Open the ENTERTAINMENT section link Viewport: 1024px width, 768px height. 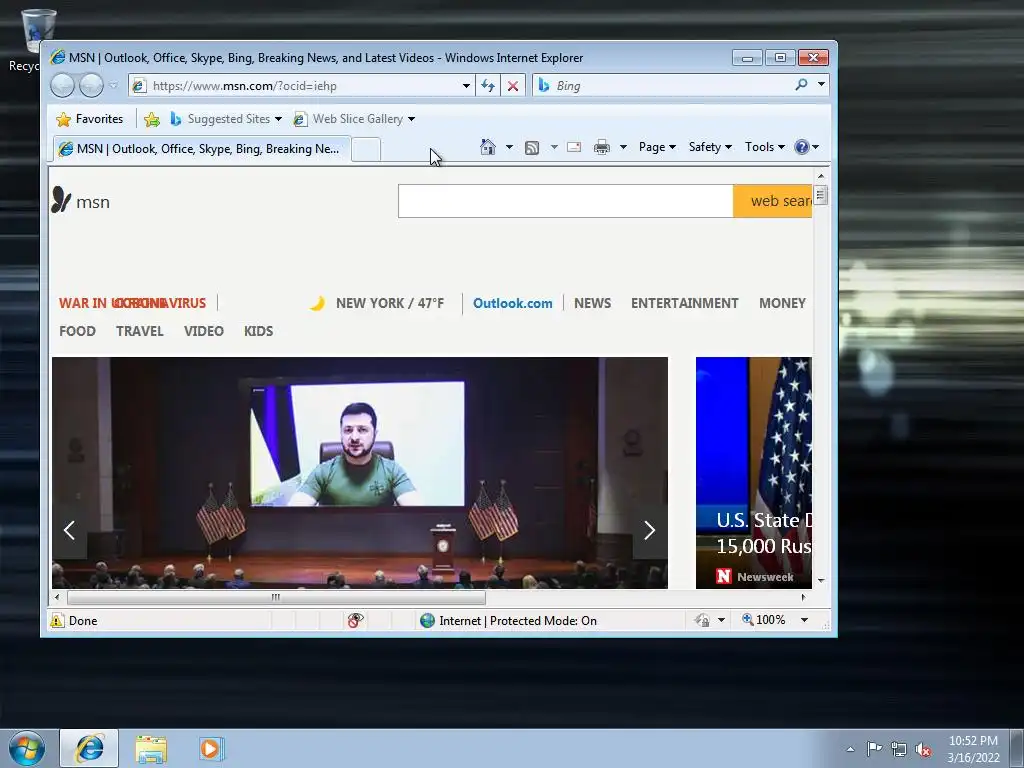point(684,303)
